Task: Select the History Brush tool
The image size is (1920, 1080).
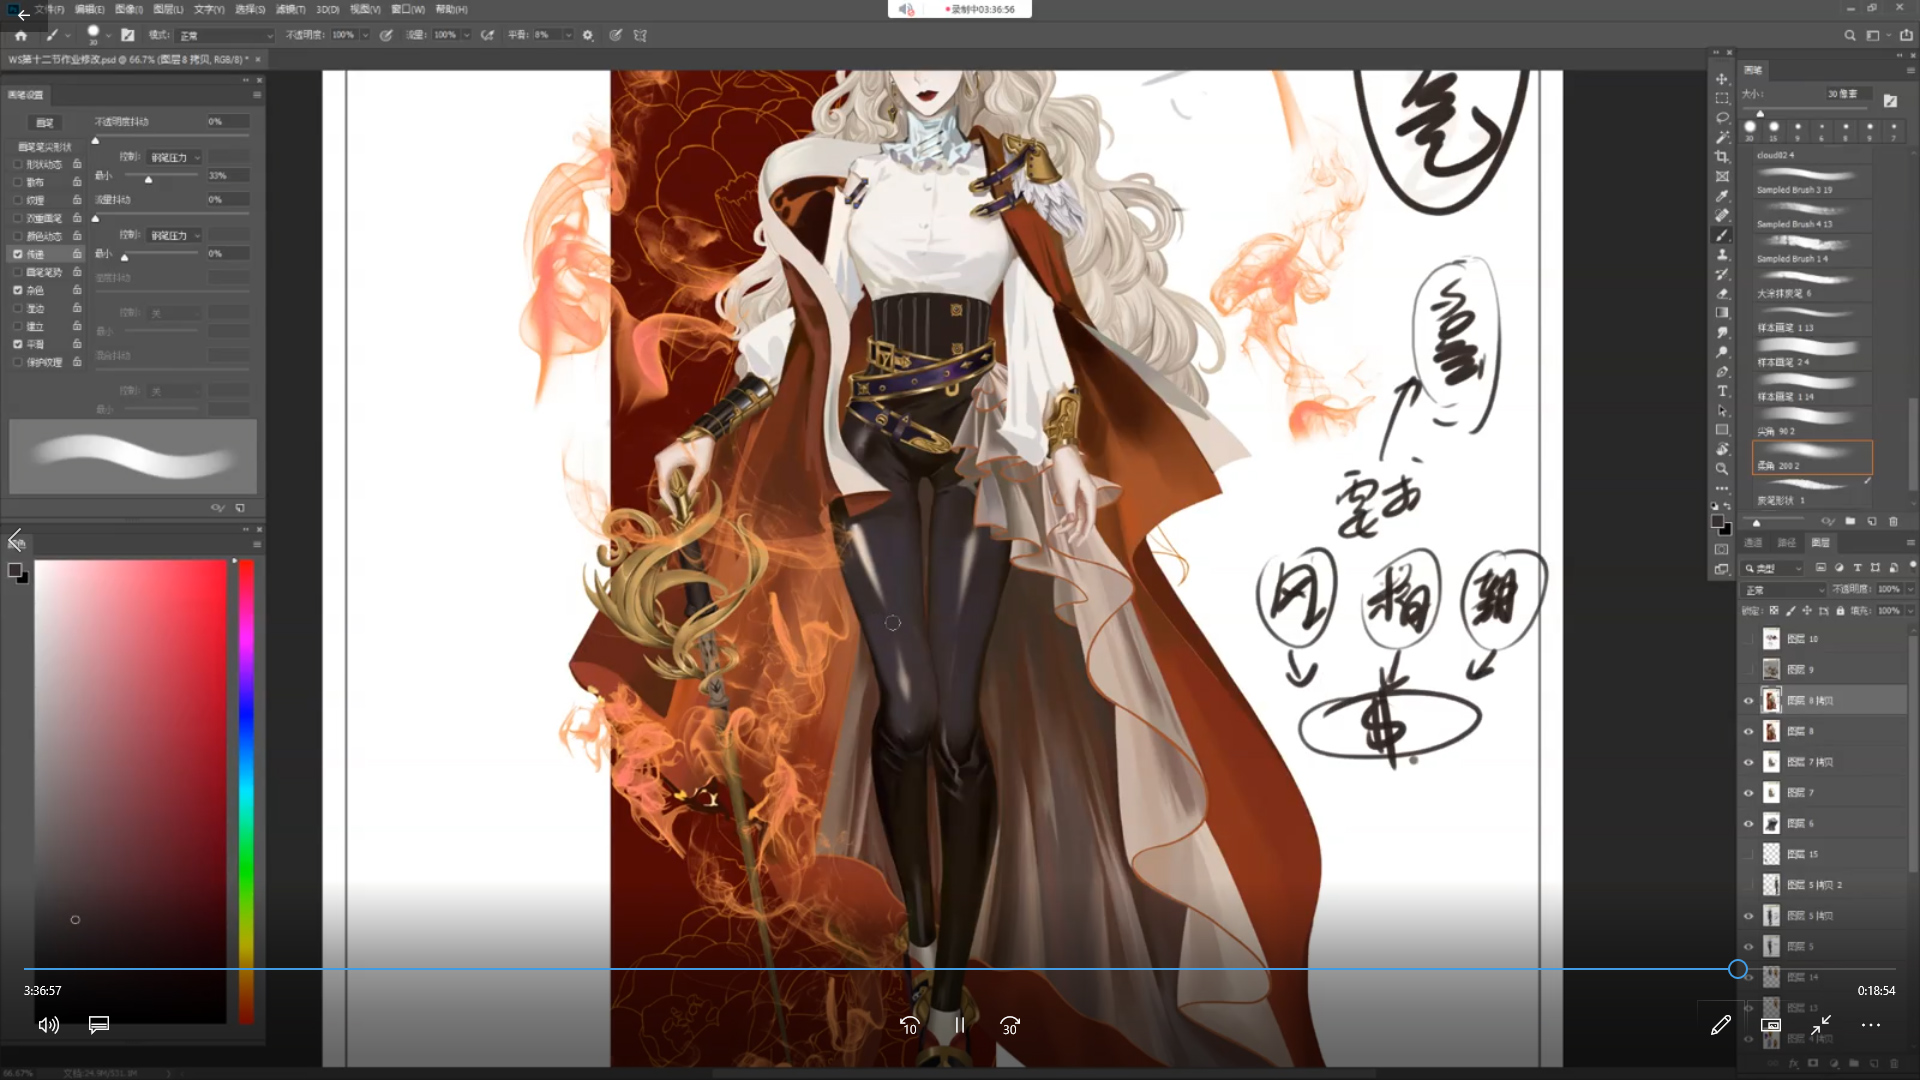Action: pyautogui.click(x=1722, y=274)
